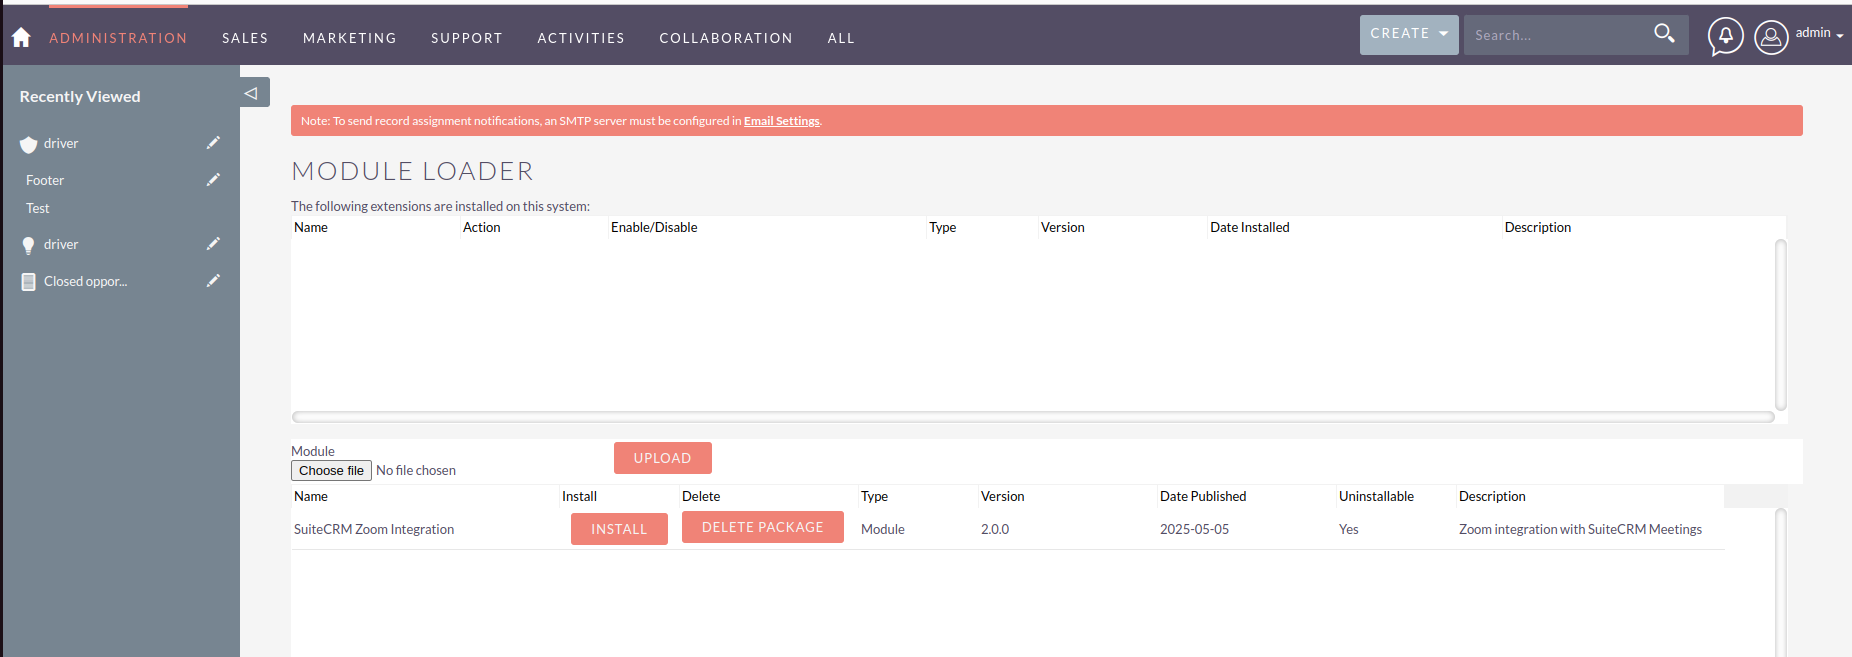This screenshot has height=657, width=1852.
Task: Open the Support menu
Action: [467, 38]
